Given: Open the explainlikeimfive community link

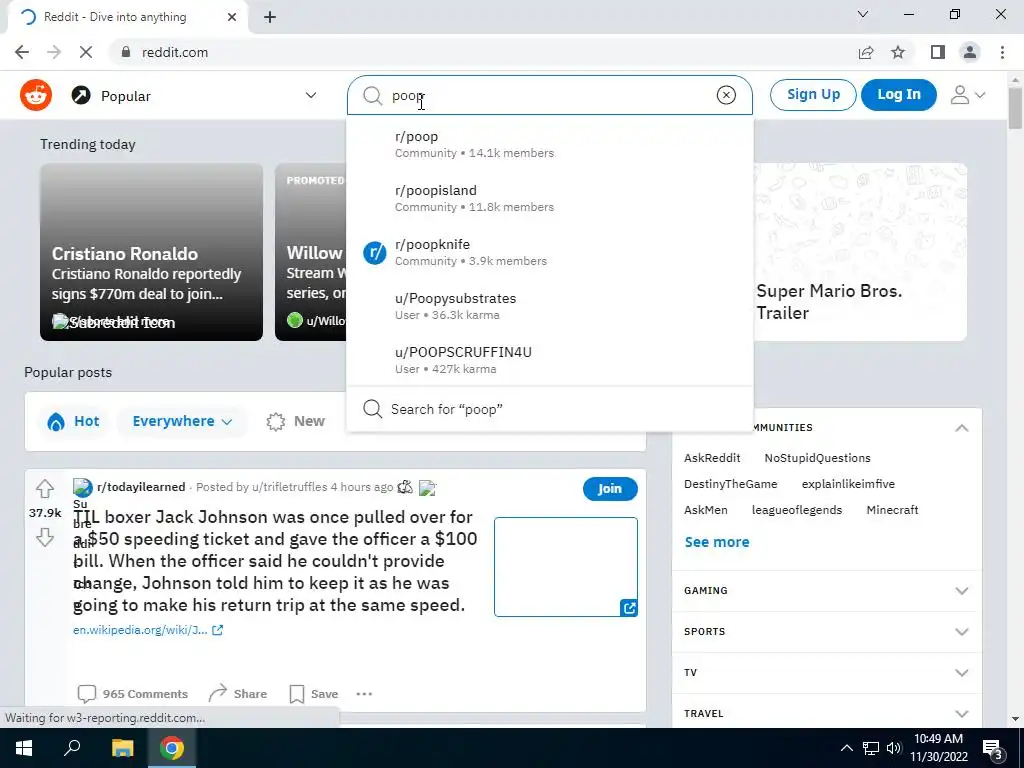Looking at the screenshot, I should click(x=848, y=484).
